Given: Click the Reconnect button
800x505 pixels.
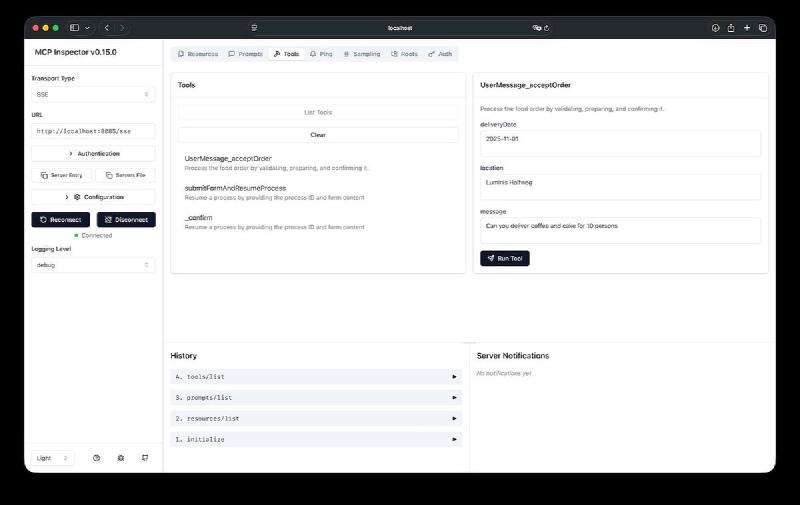Looking at the screenshot, I should point(61,220).
